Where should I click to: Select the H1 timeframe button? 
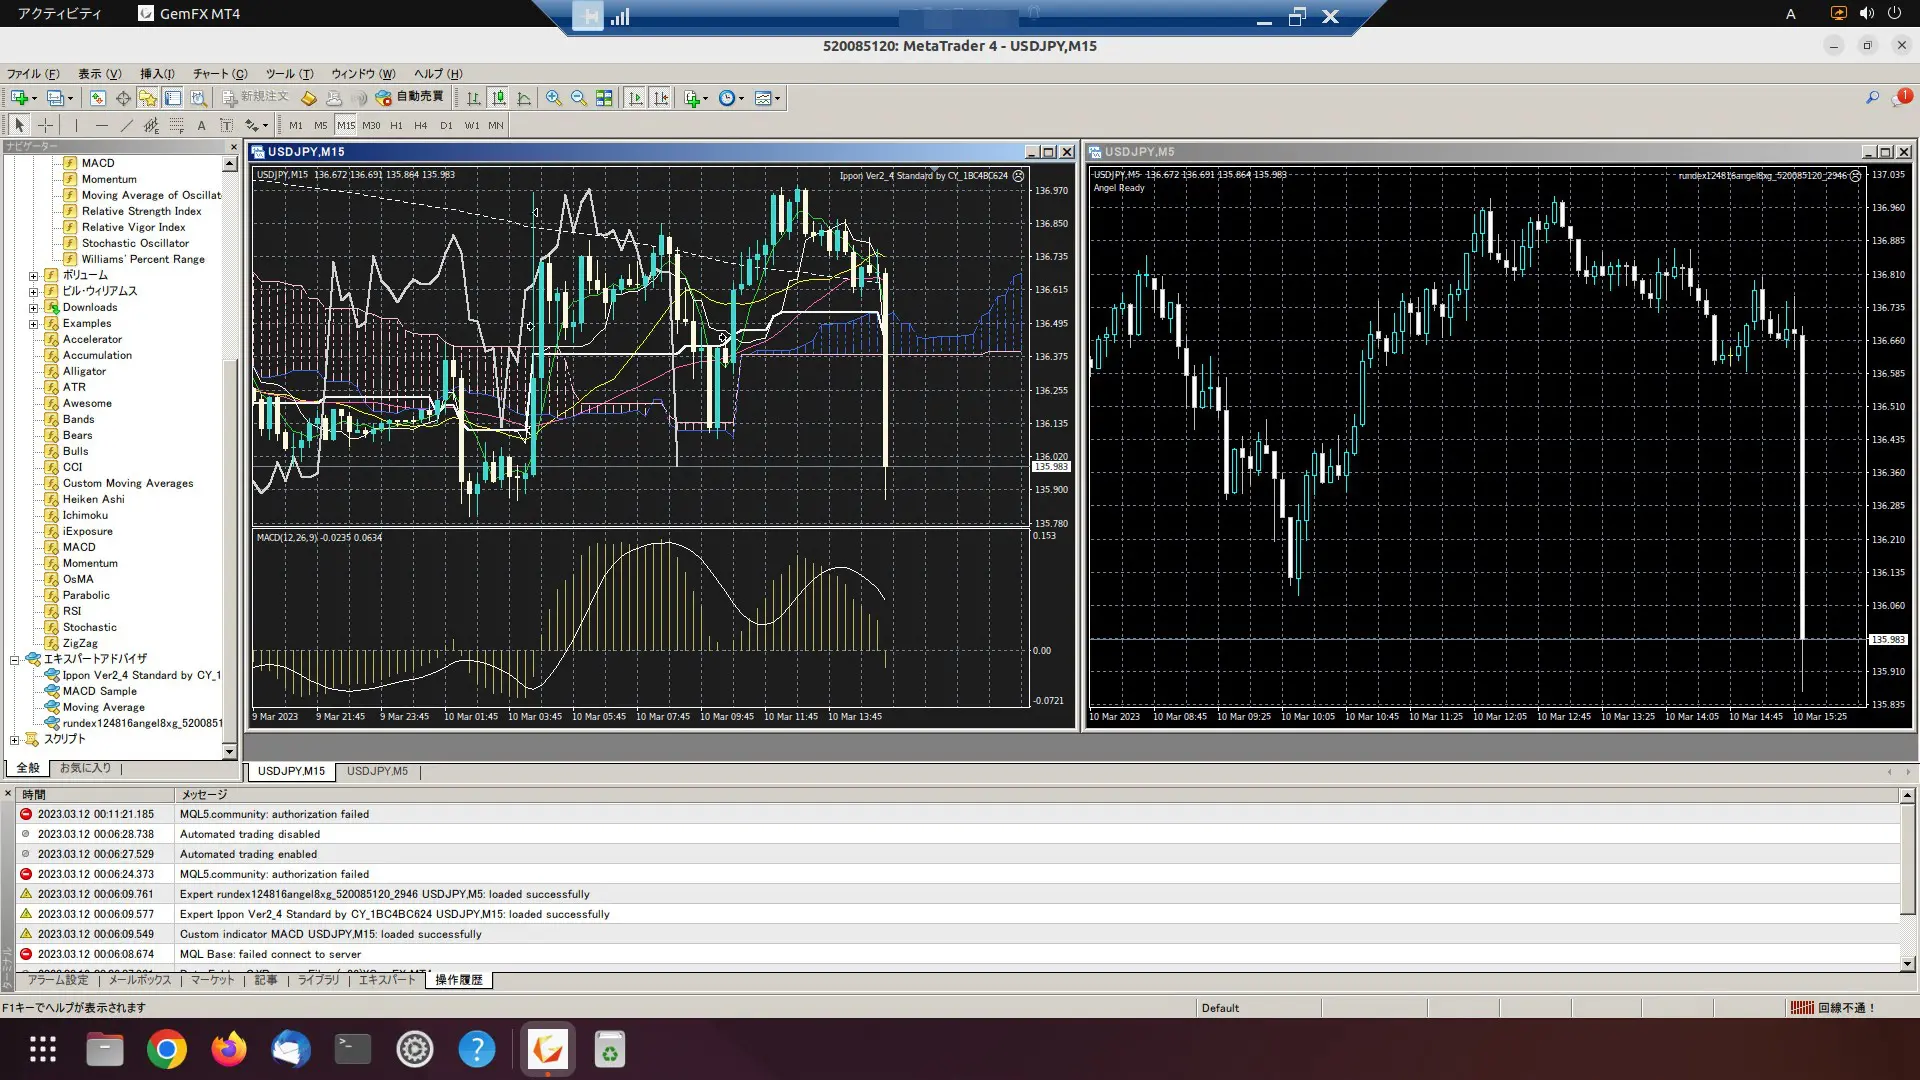tap(396, 125)
